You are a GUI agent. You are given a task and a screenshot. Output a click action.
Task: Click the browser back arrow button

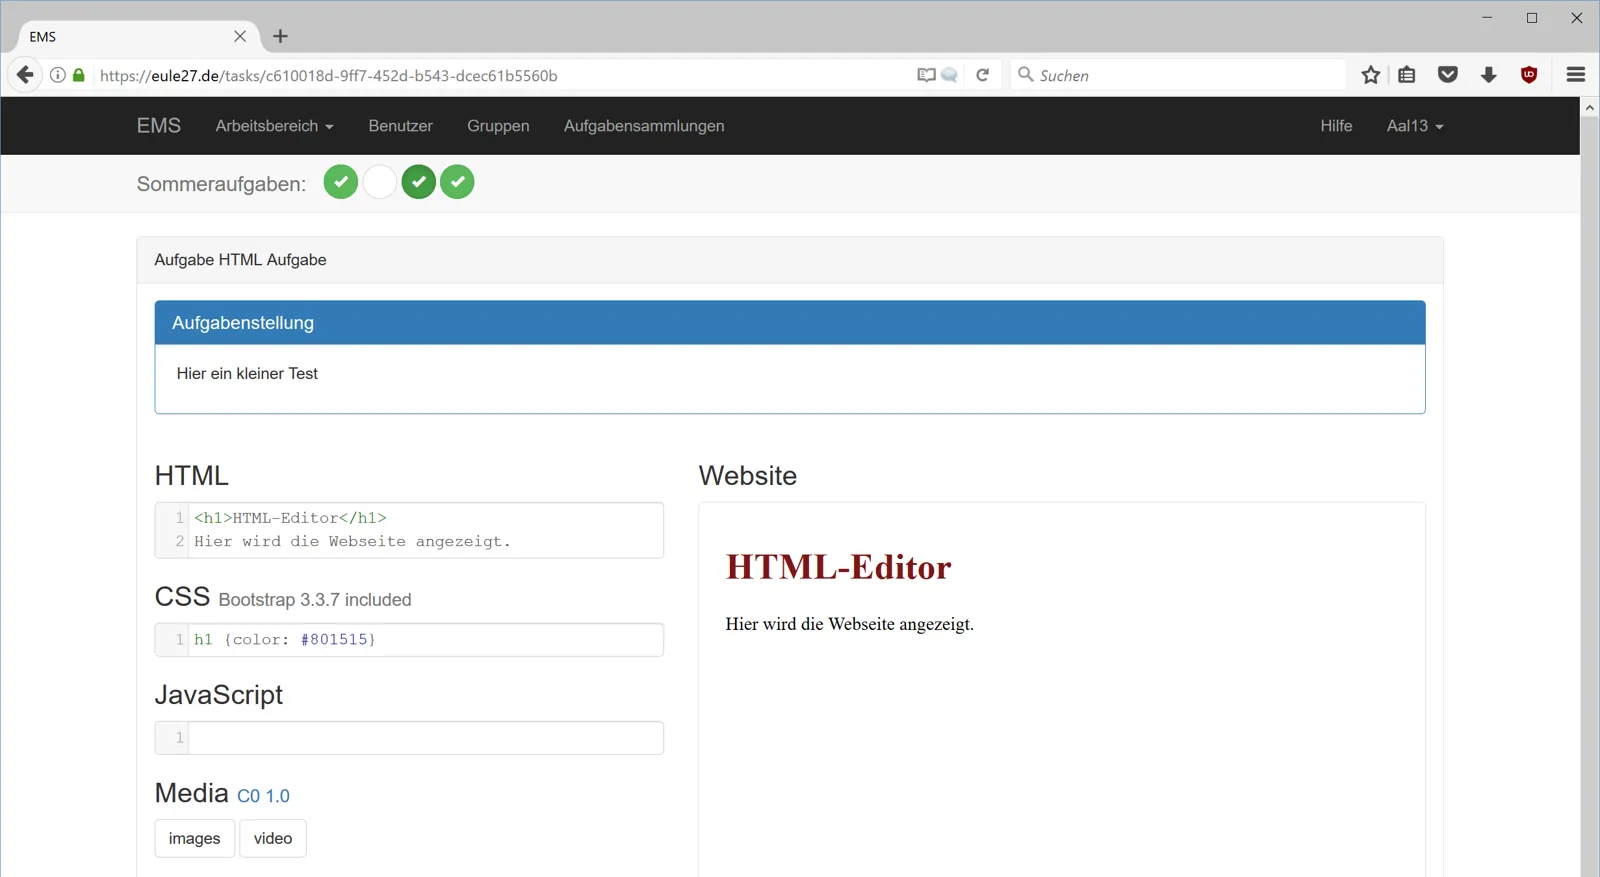tap(25, 75)
